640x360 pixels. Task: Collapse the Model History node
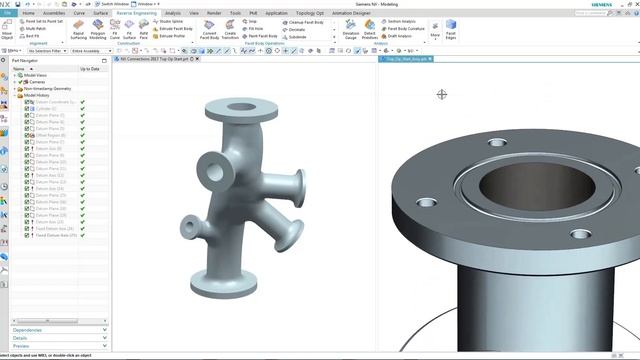15,96
